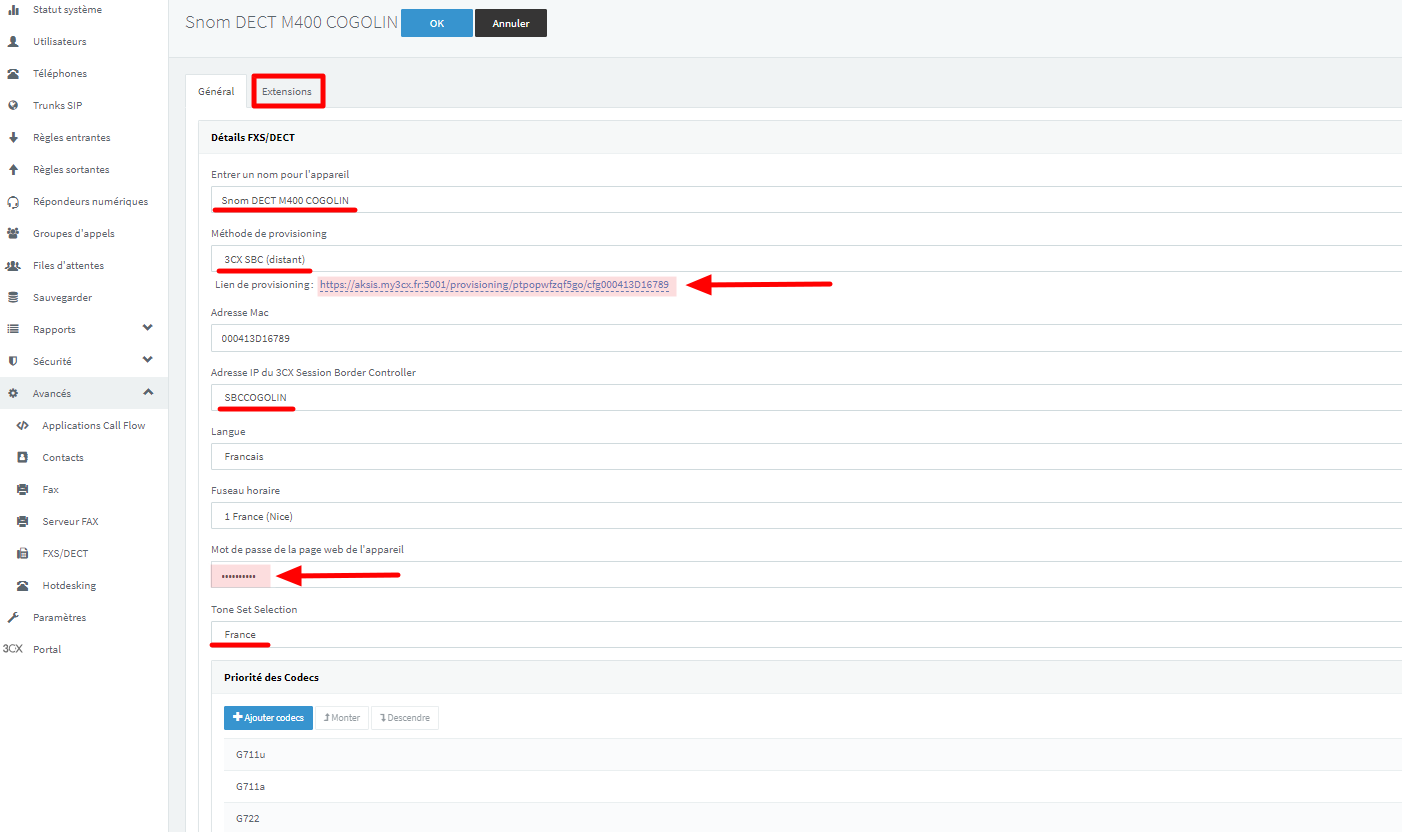
Task: Open FXS/DECT menu item
Action: tap(65, 554)
